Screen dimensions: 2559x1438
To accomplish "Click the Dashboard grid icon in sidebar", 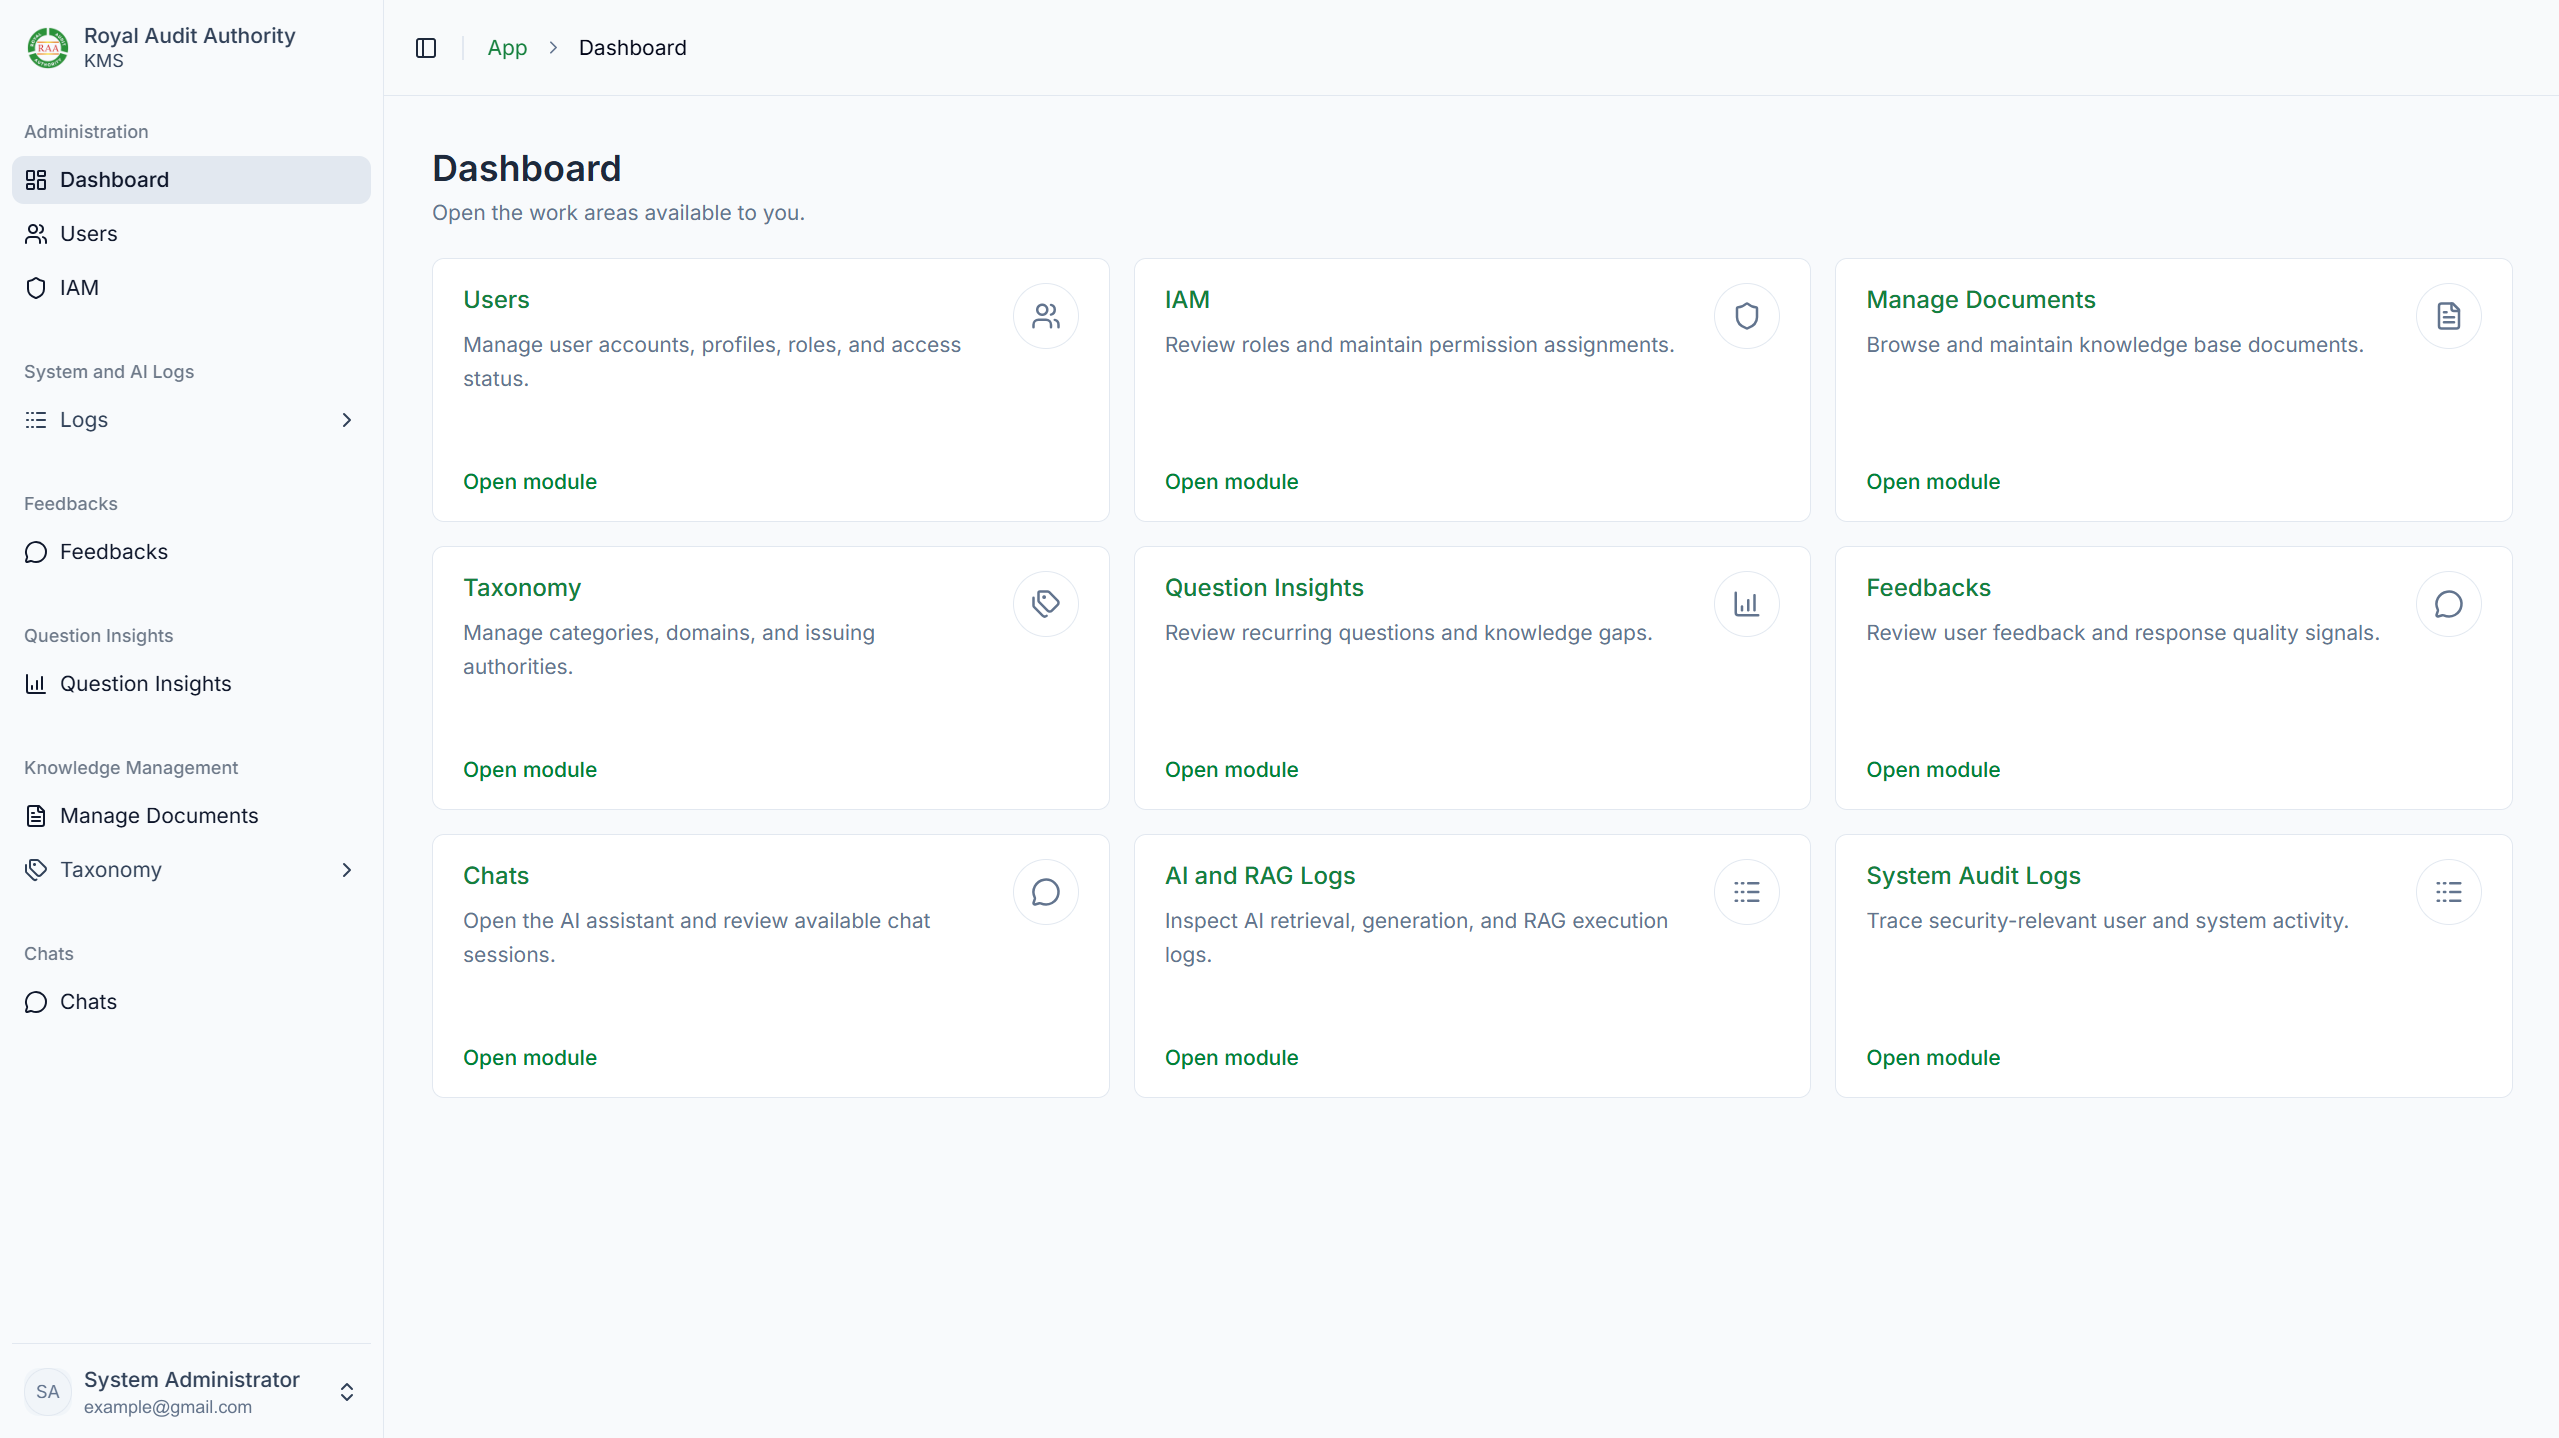I will tap(36, 180).
